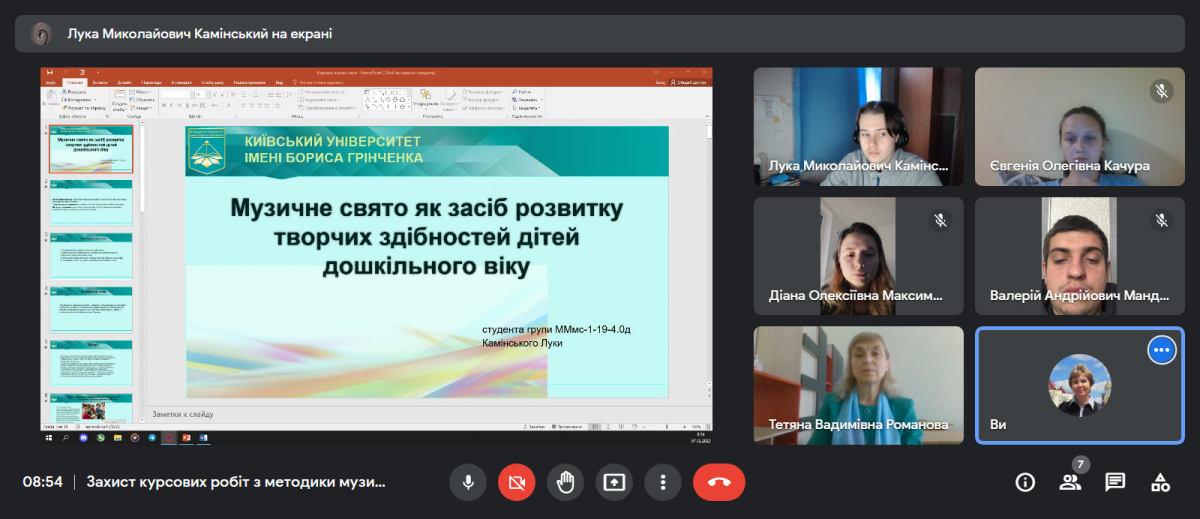Open the chat panel
This screenshot has height=519, width=1200.
click(x=1115, y=482)
